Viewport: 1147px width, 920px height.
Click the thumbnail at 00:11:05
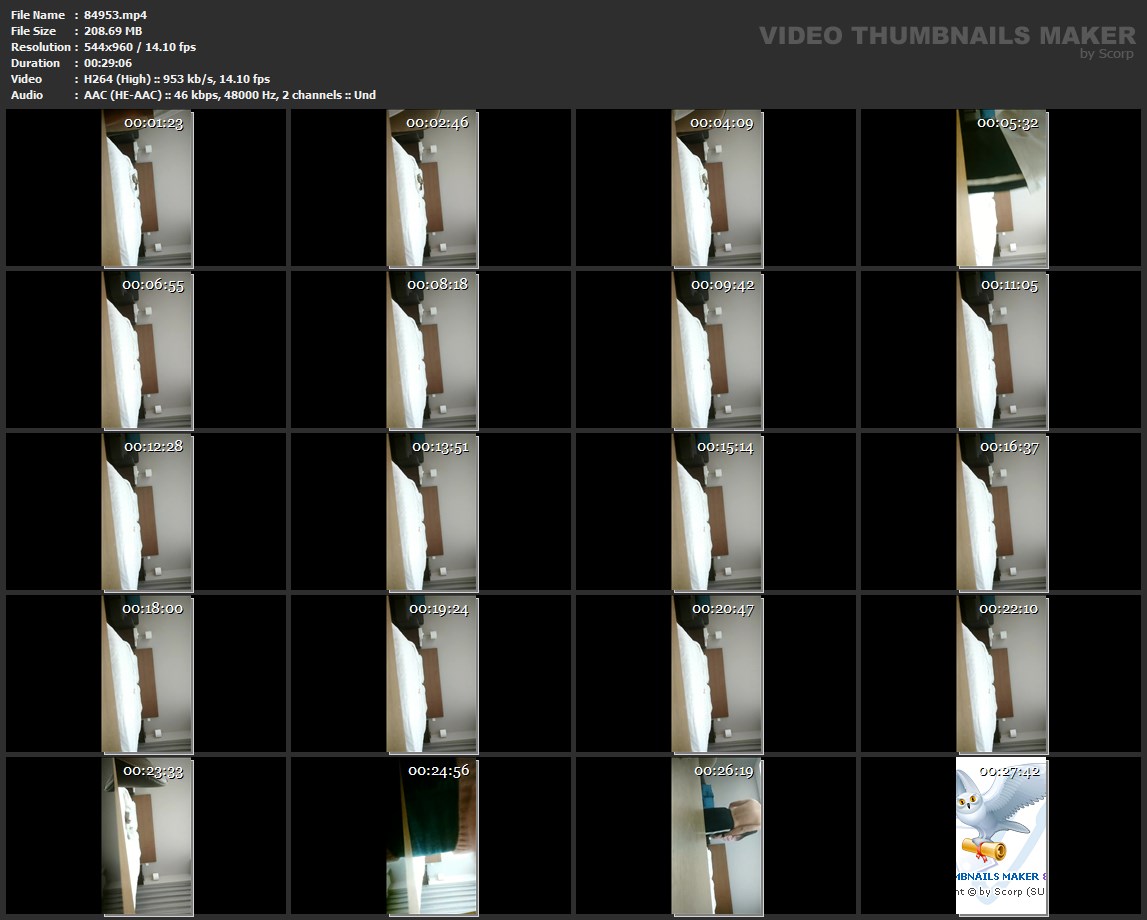pos(1001,350)
